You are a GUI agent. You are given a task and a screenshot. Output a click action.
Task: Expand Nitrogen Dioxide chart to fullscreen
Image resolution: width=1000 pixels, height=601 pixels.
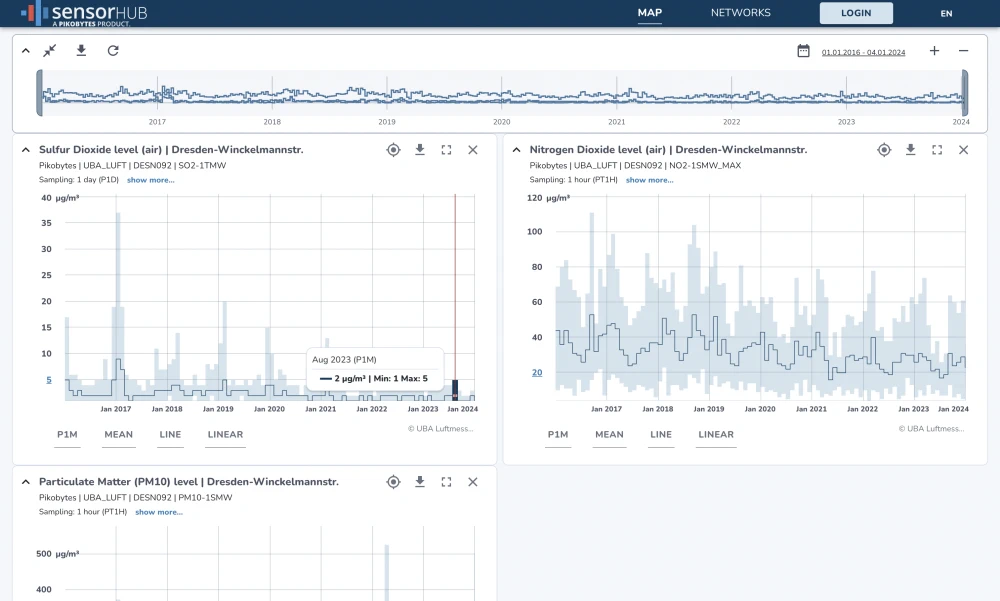[937, 150]
